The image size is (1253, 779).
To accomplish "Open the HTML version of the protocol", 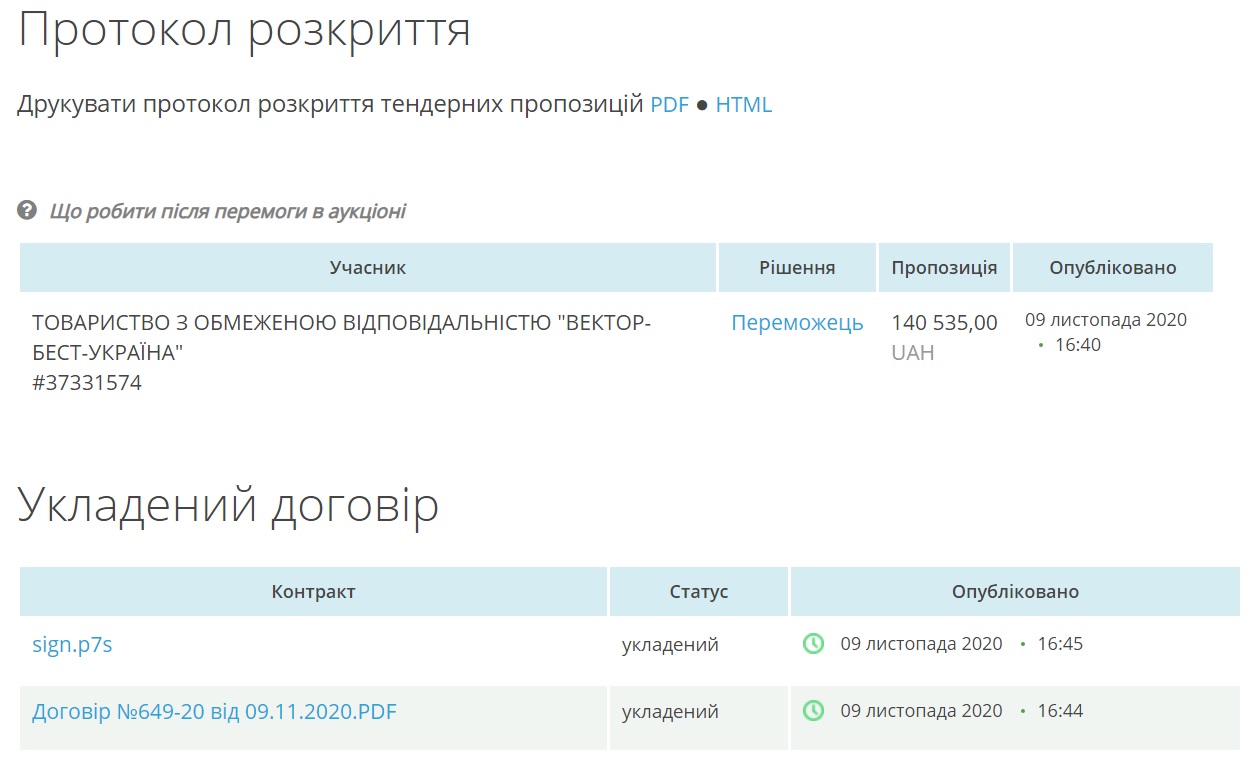I will [743, 105].
